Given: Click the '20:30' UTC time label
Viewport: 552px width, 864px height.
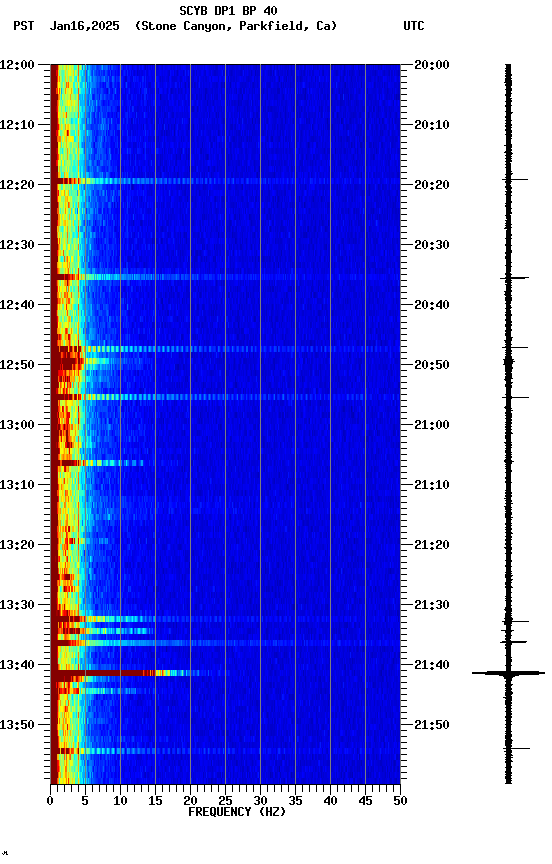Looking at the screenshot, I should pyautogui.click(x=432, y=245).
